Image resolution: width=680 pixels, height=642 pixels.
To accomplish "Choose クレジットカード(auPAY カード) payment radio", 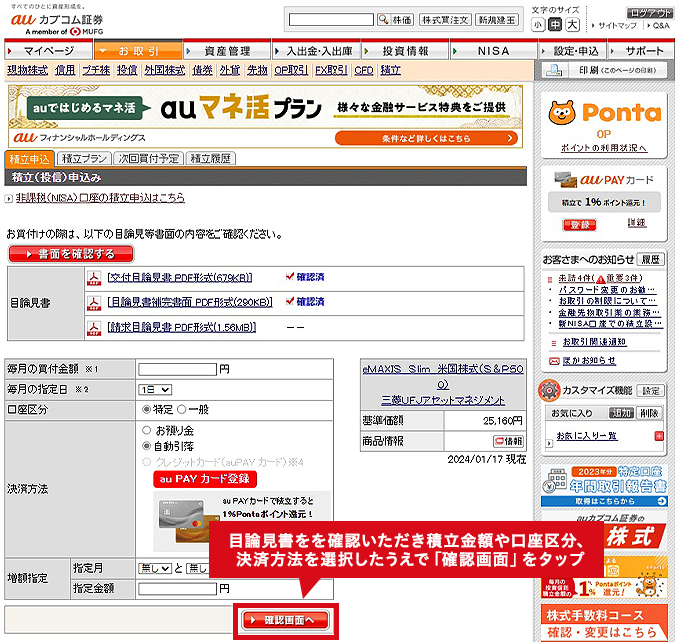I will click(147, 462).
